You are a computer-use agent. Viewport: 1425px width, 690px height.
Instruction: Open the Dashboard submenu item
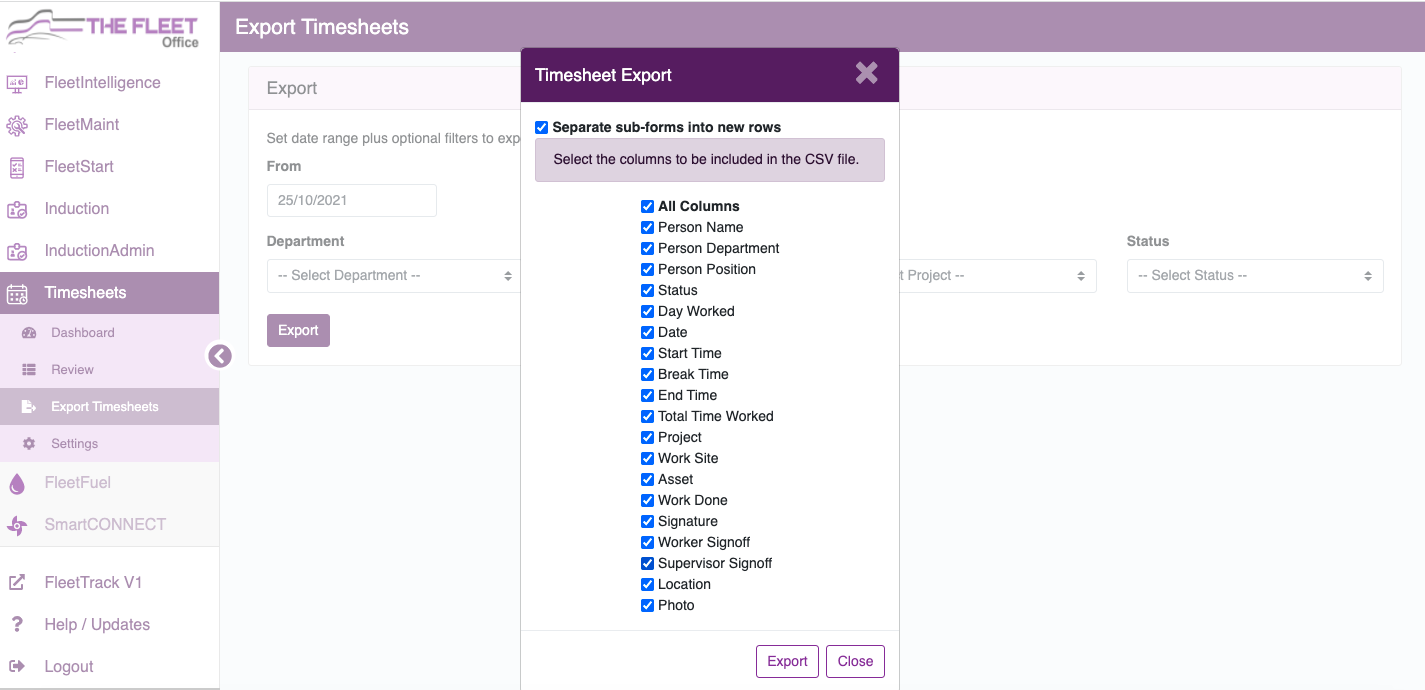coord(83,333)
